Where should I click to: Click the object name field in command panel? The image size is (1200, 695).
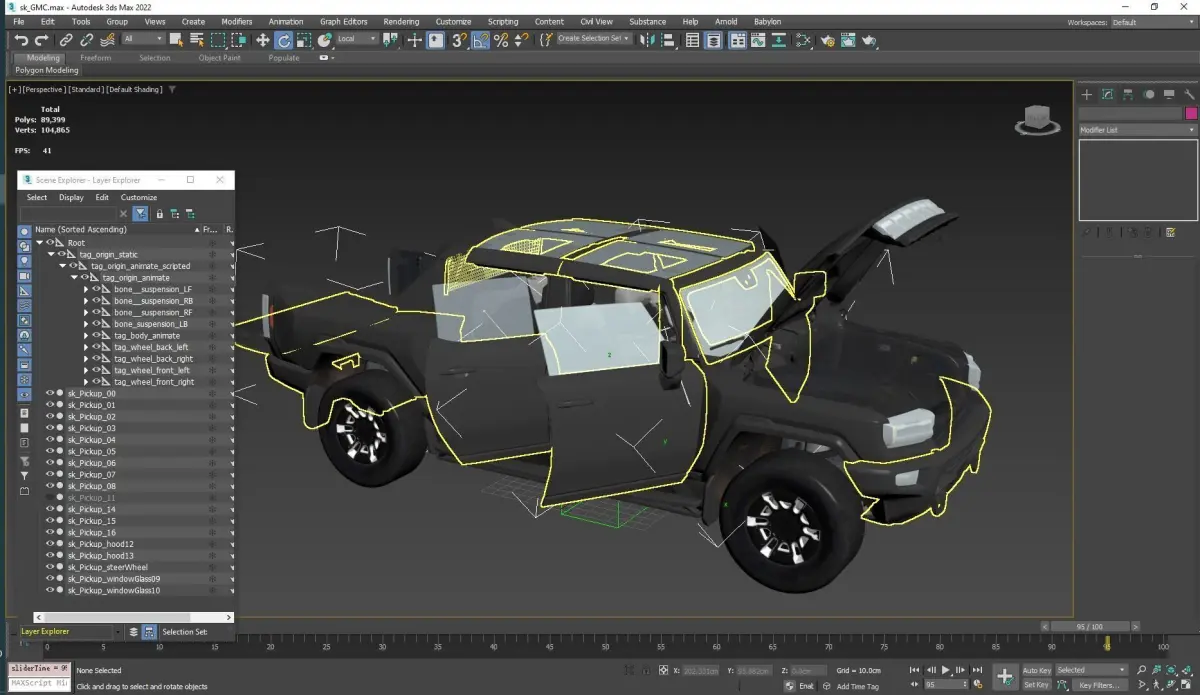pos(1130,114)
